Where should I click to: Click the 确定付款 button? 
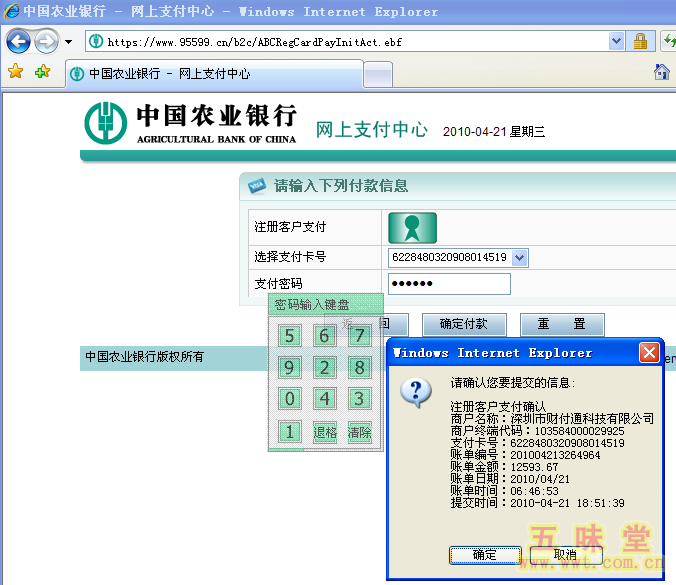coord(463,324)
